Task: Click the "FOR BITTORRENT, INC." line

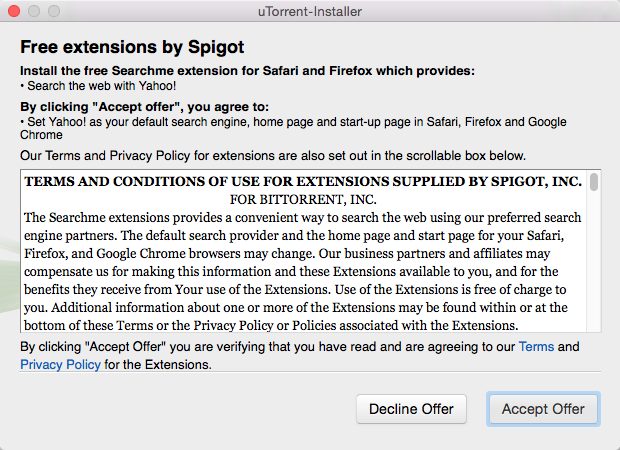Action: point(301,199)
